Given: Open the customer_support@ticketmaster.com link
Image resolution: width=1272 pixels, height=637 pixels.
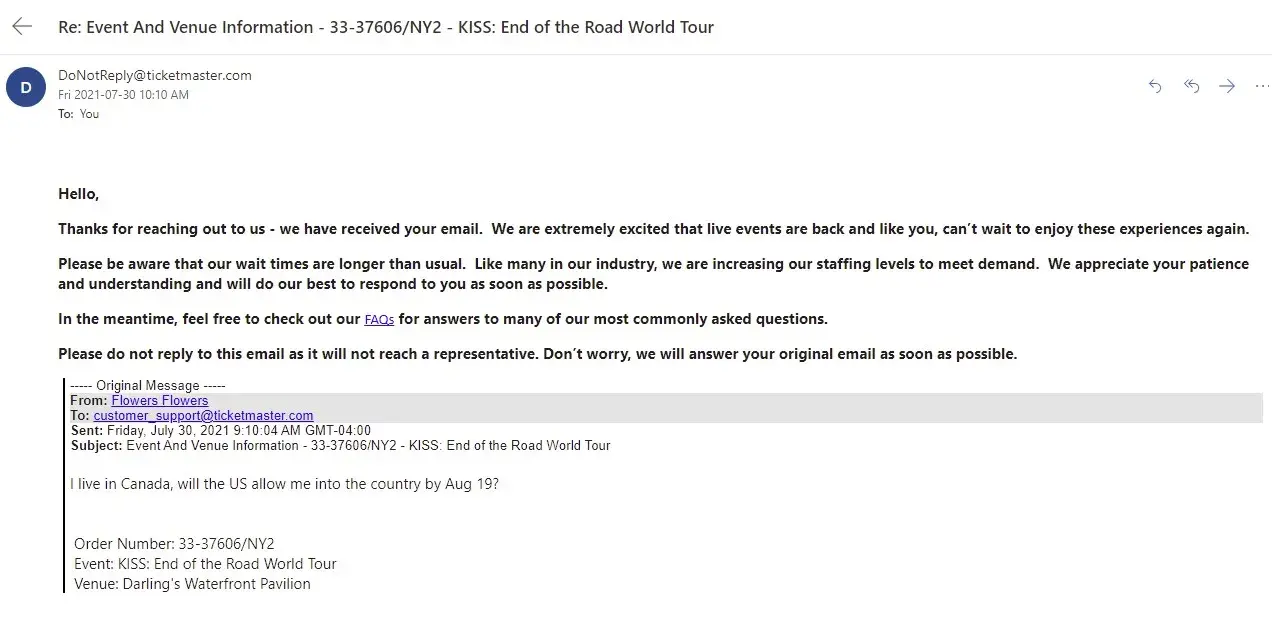Looking at the screenshot, I should coord(203,415).
